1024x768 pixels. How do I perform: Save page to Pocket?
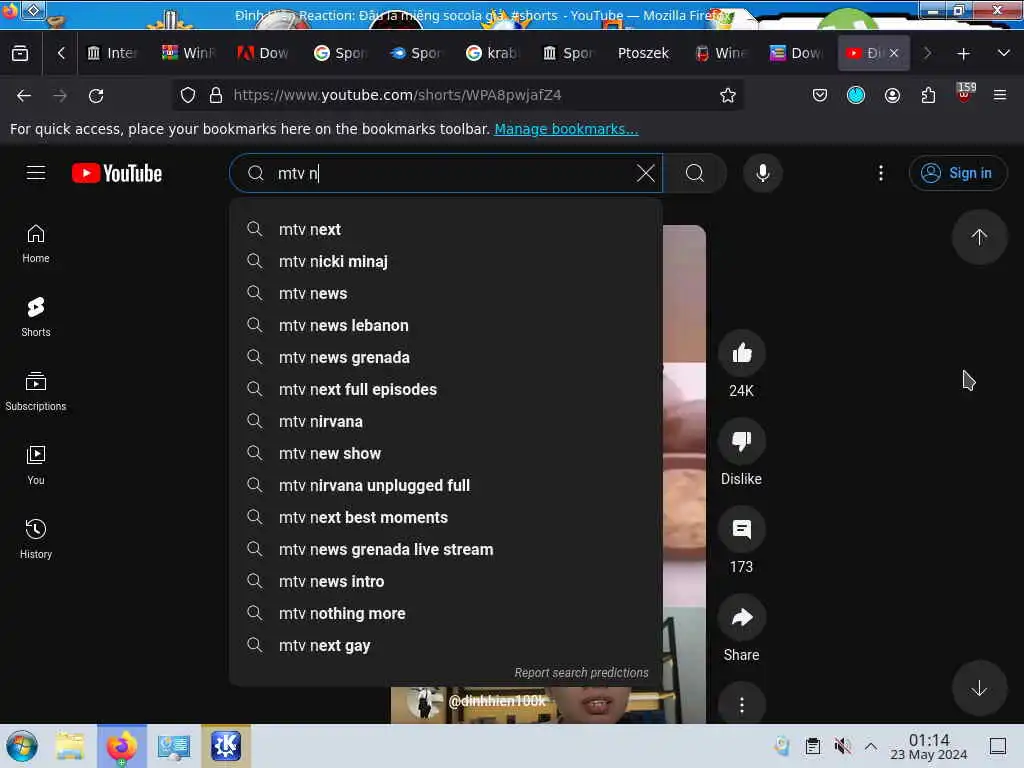pos(820,95)
